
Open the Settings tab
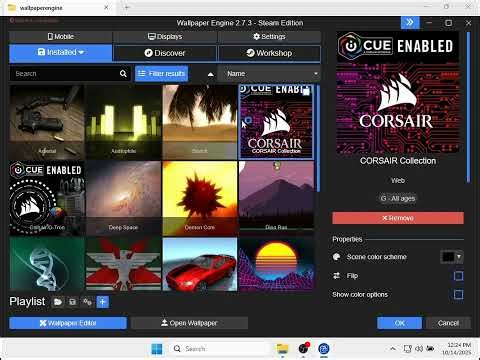click(x=269, y=36)
